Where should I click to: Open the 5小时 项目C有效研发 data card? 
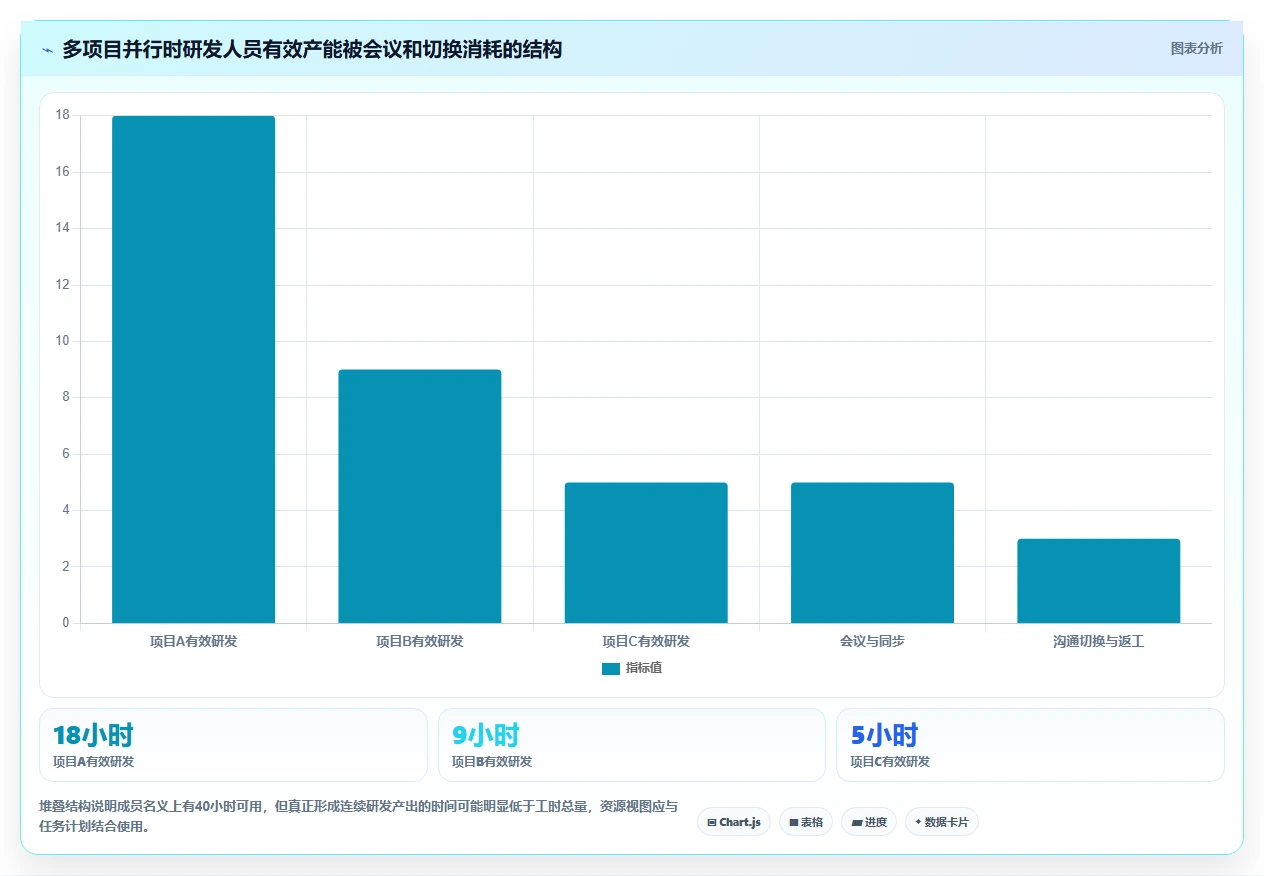(1030, 745)
